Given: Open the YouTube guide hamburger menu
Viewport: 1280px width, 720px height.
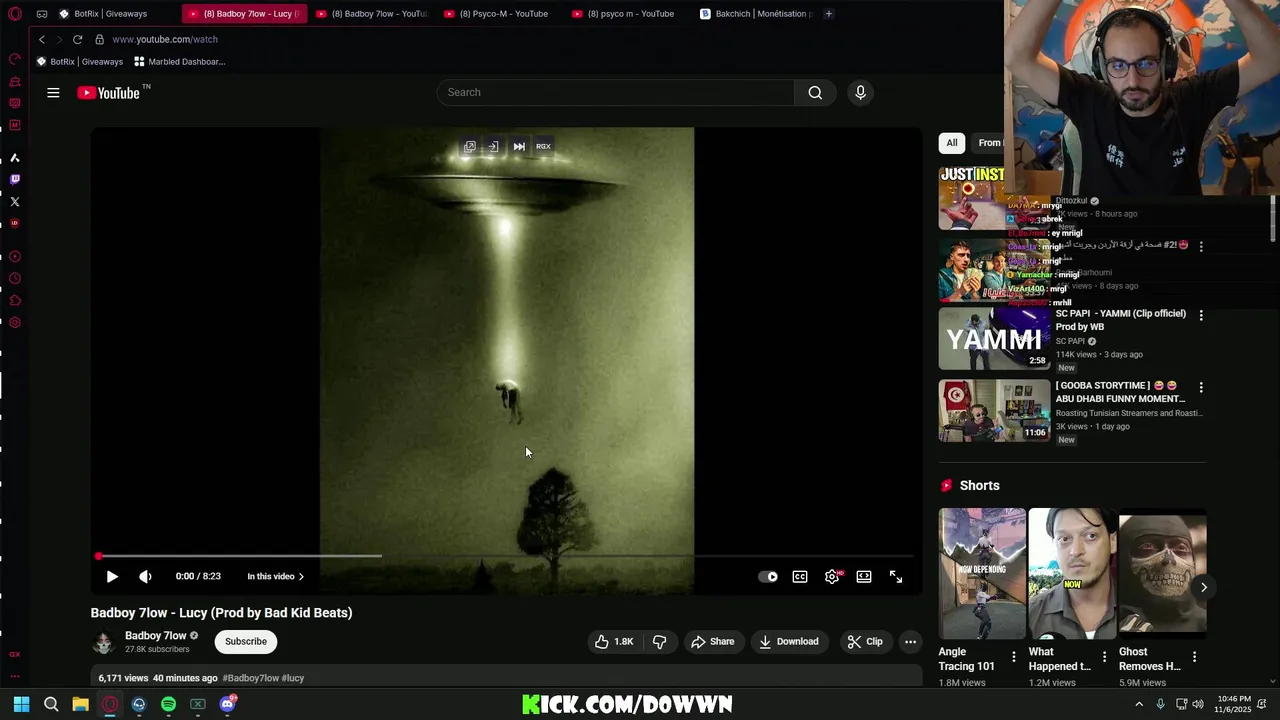Looking at the screenshot, I should pos(53,93).
